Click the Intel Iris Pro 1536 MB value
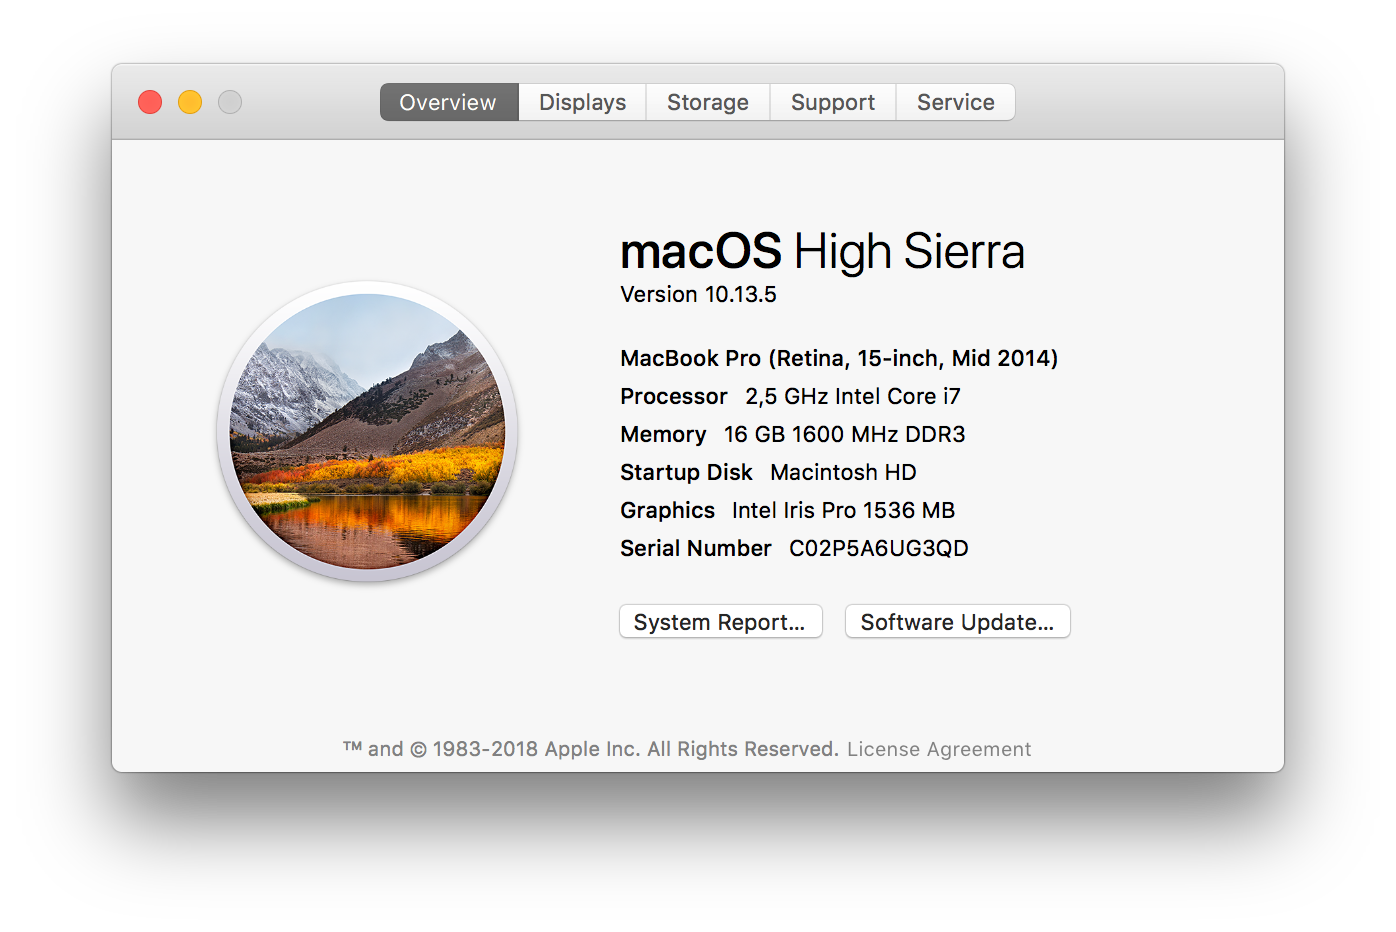 (843, 510)
